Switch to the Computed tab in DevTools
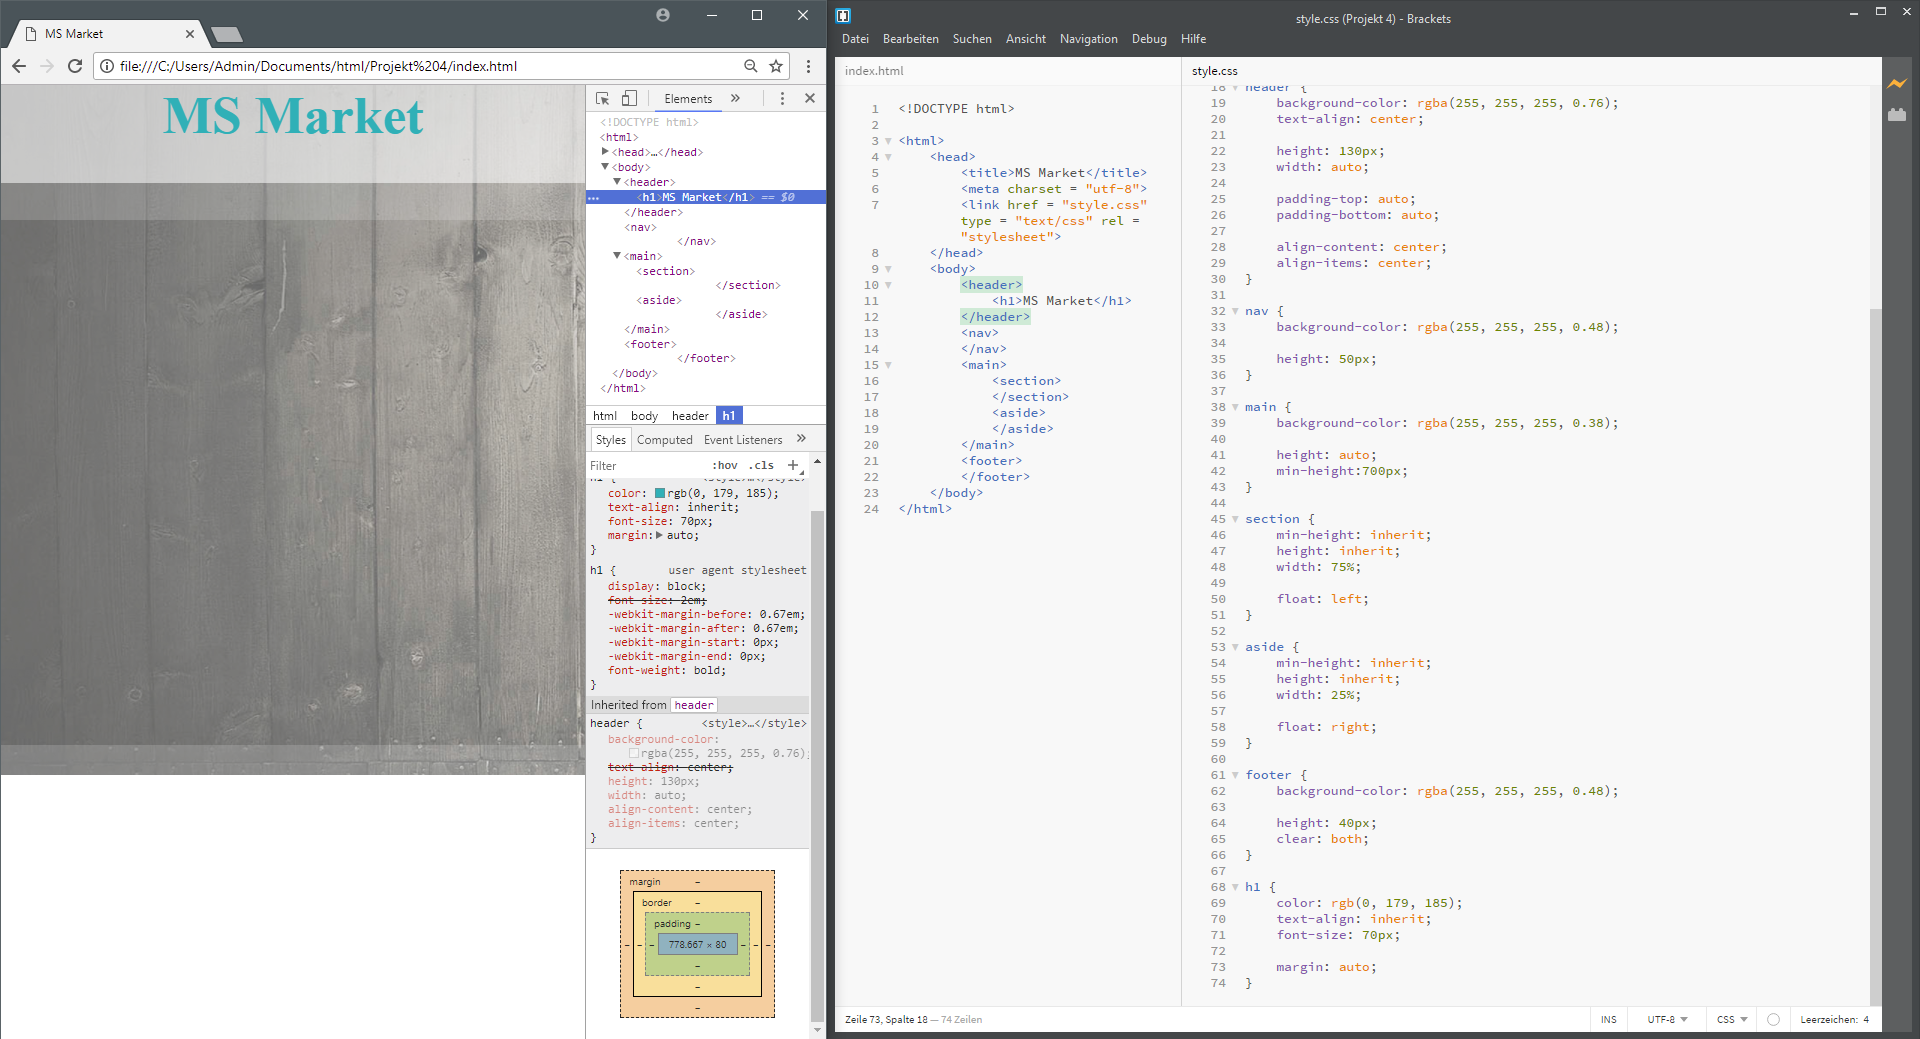 coord(664,439)
